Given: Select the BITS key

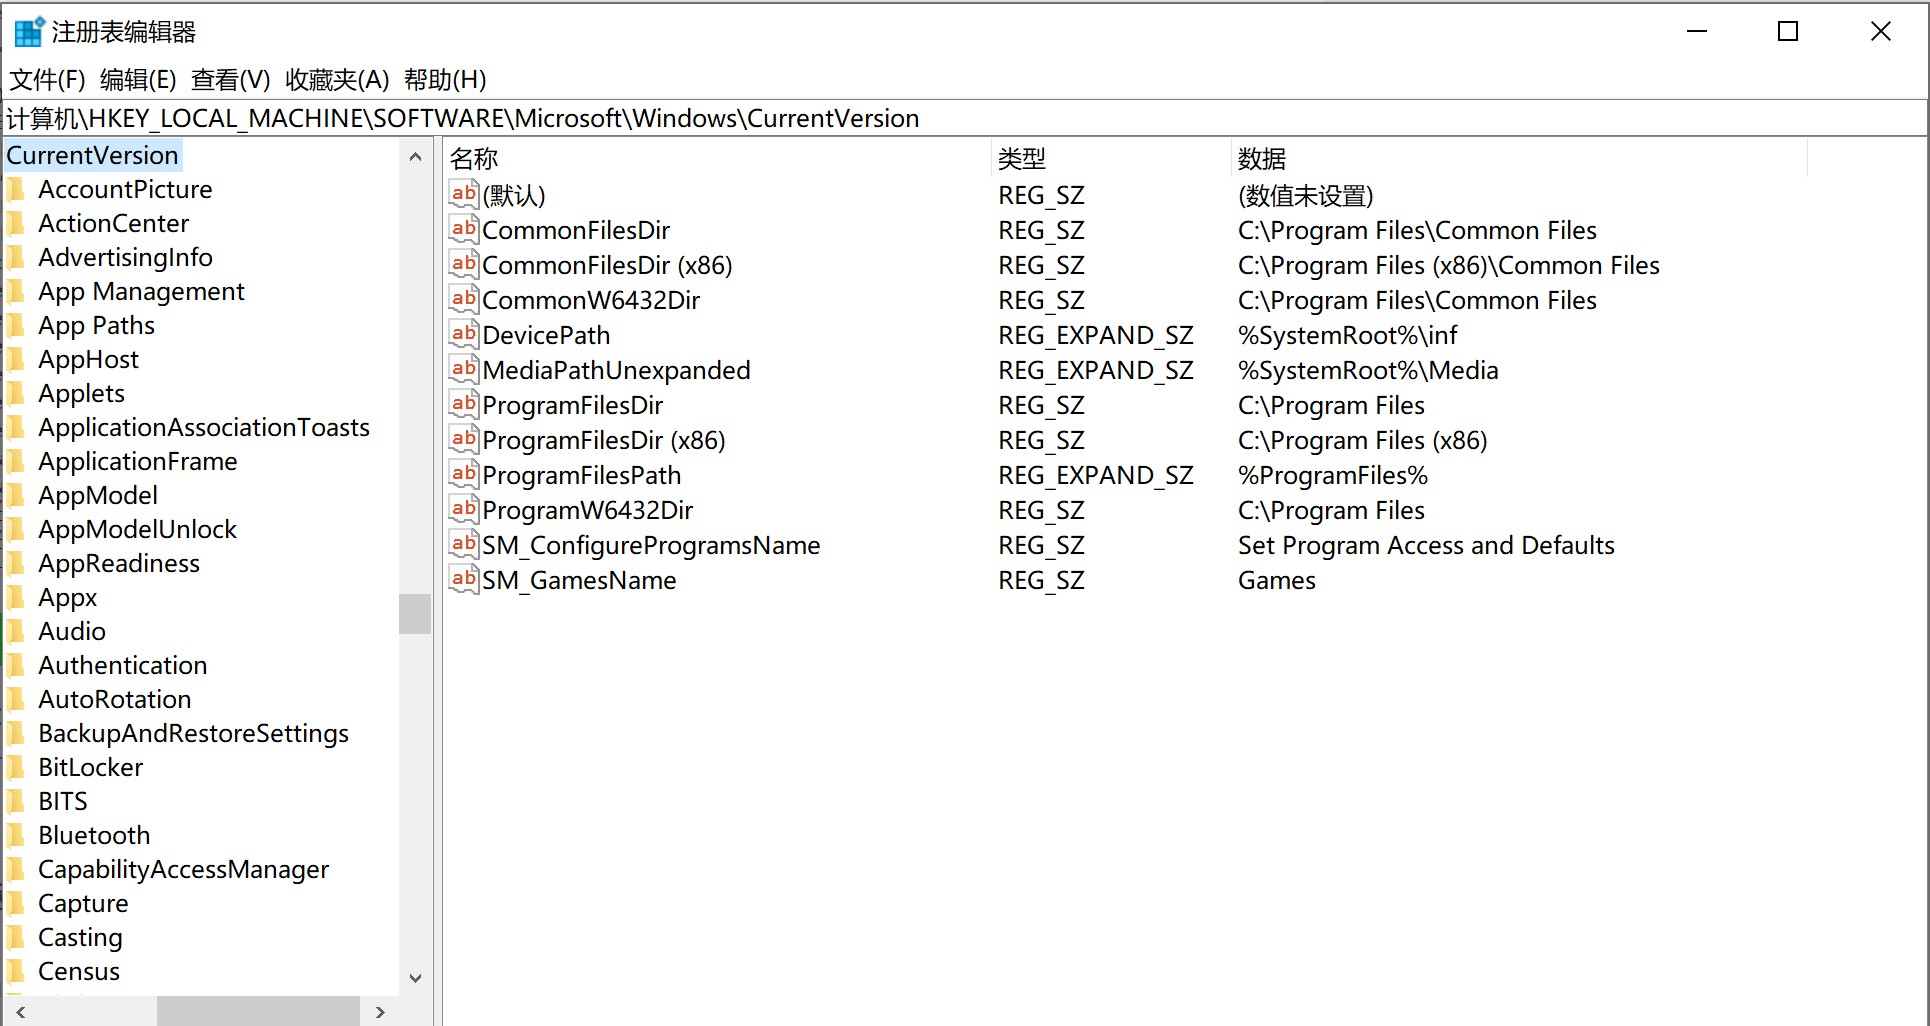Looking at the screenshot, I should (62, 802).
